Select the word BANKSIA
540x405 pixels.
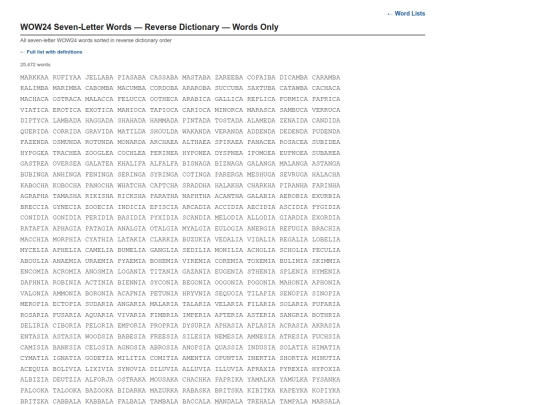(67, 347)
